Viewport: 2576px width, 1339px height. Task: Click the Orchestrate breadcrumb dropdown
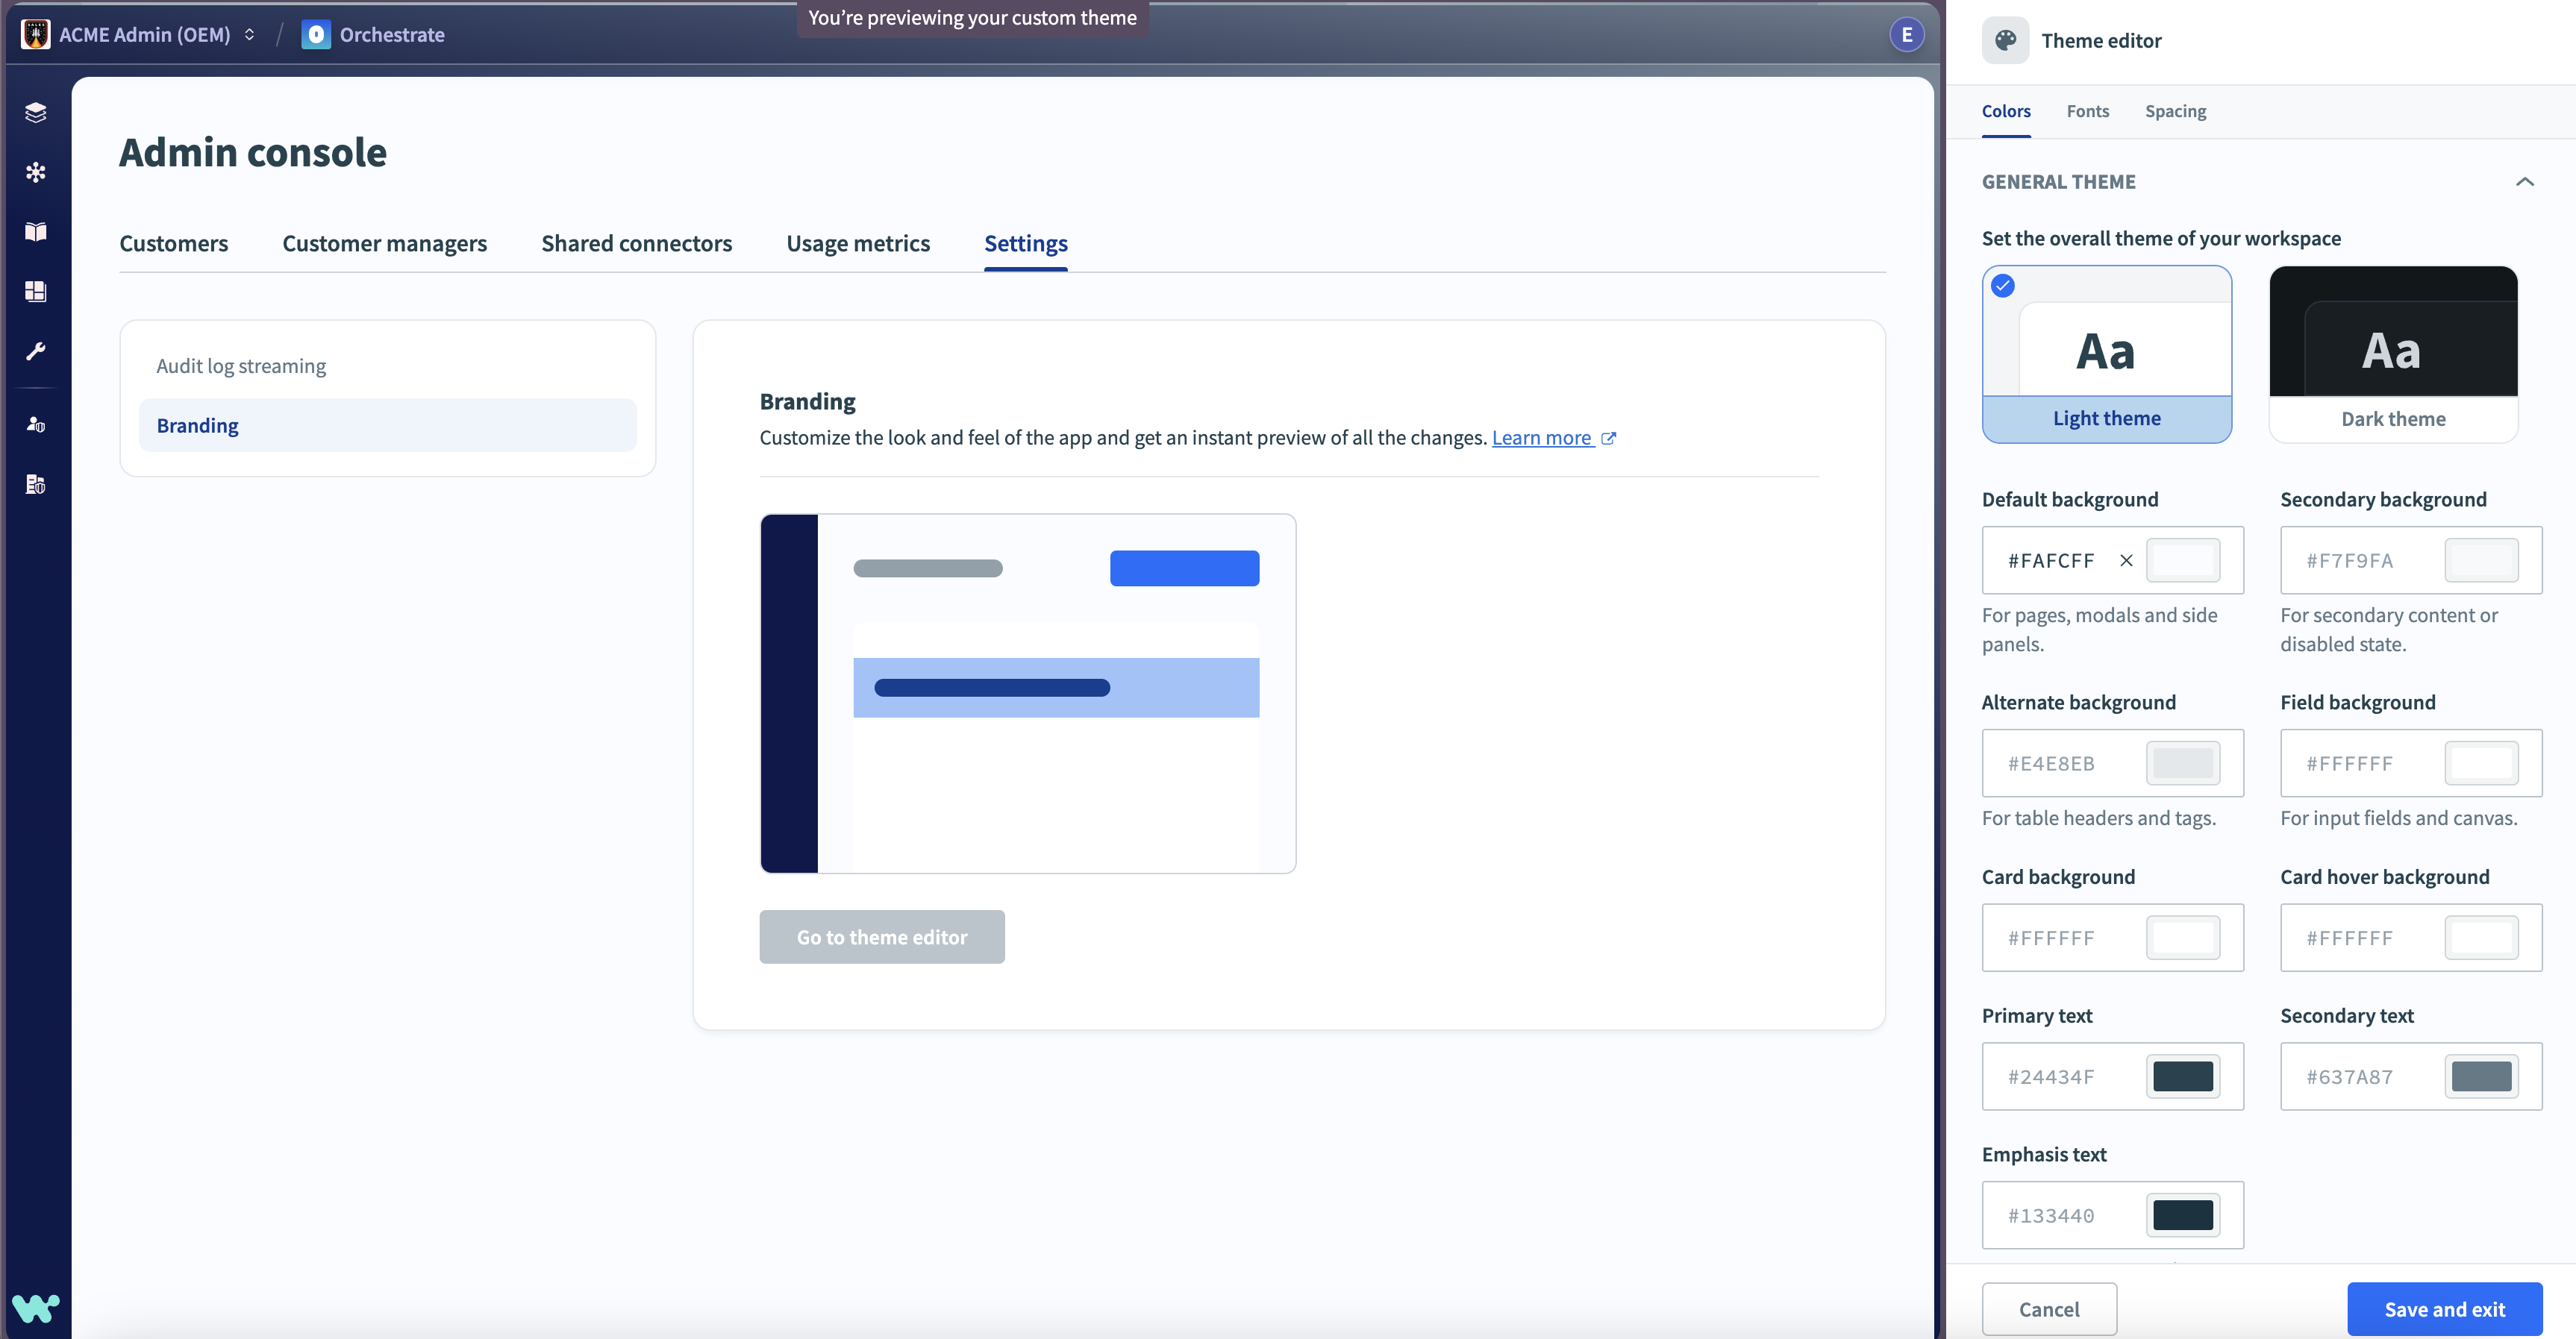pos(391,35)
